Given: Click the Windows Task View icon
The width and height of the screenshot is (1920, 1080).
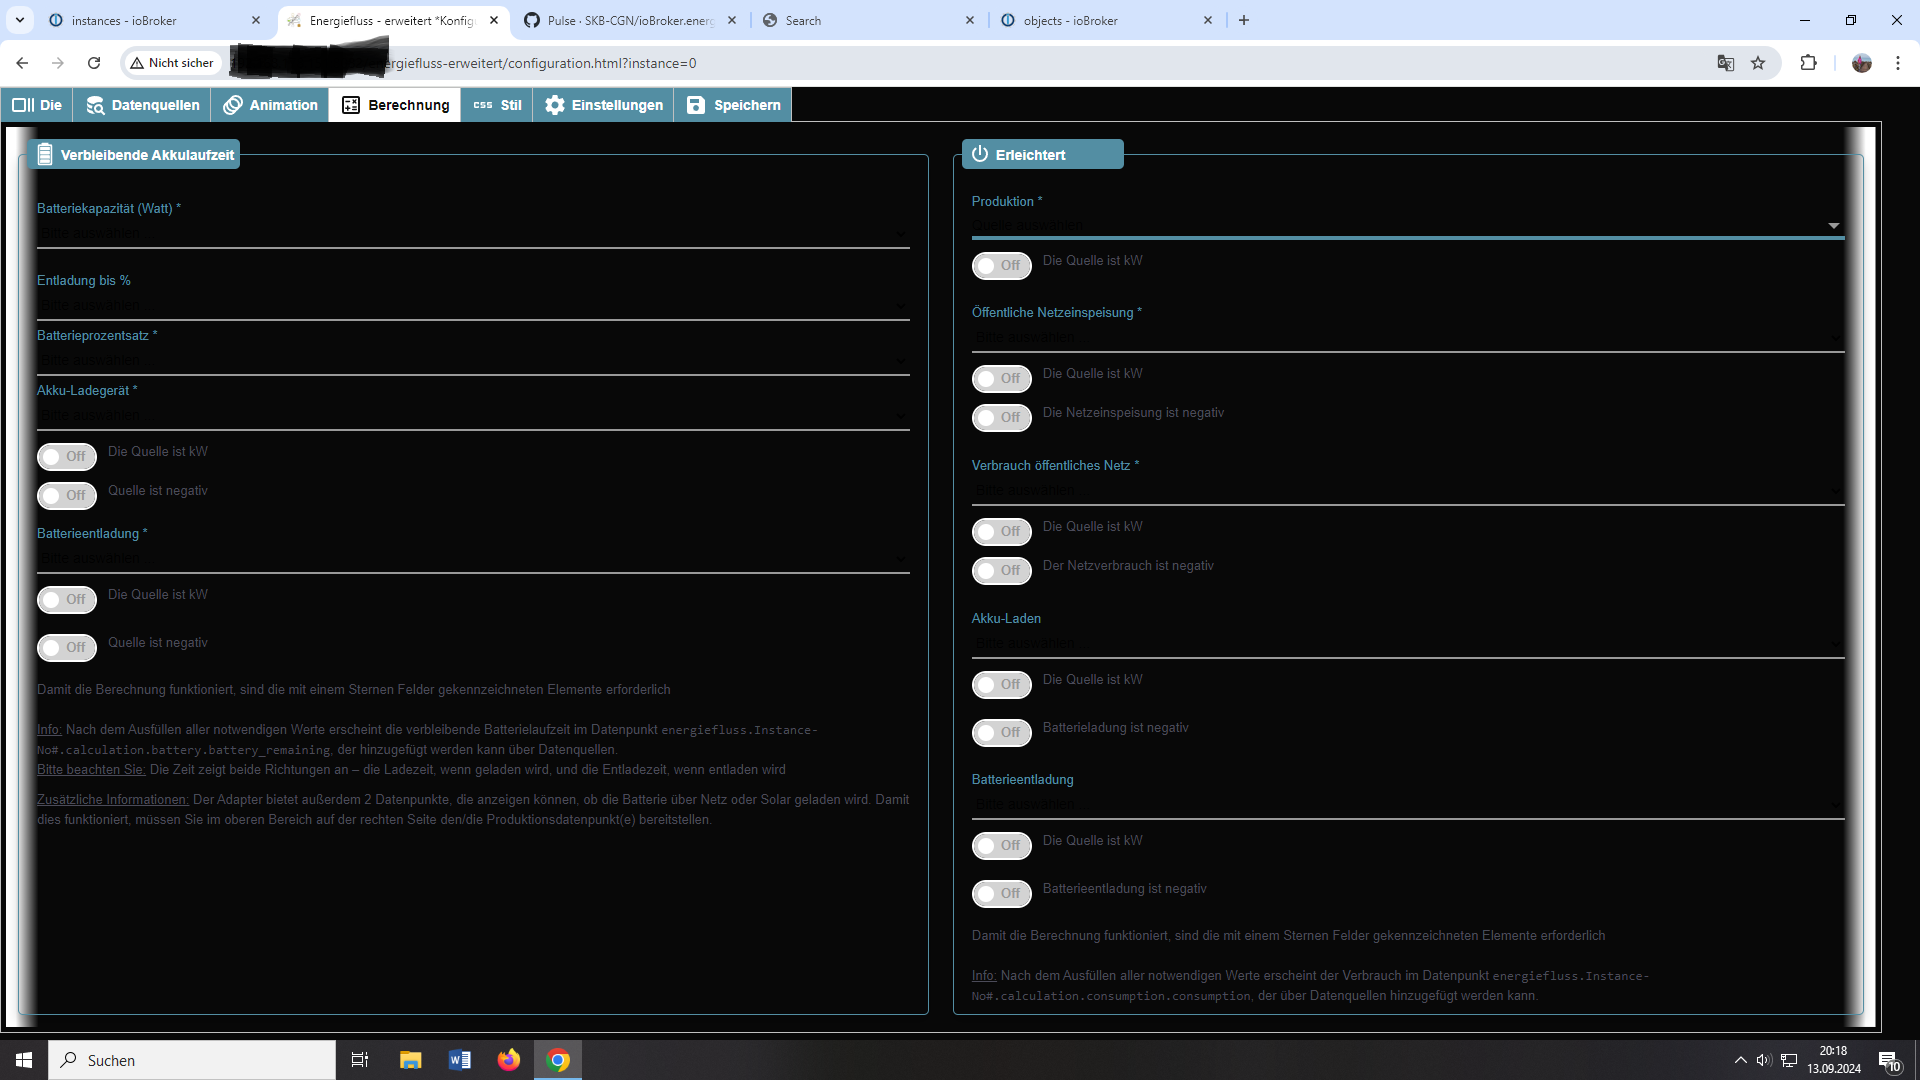Looking at the screenshot, I should [x=360, y=1060].
